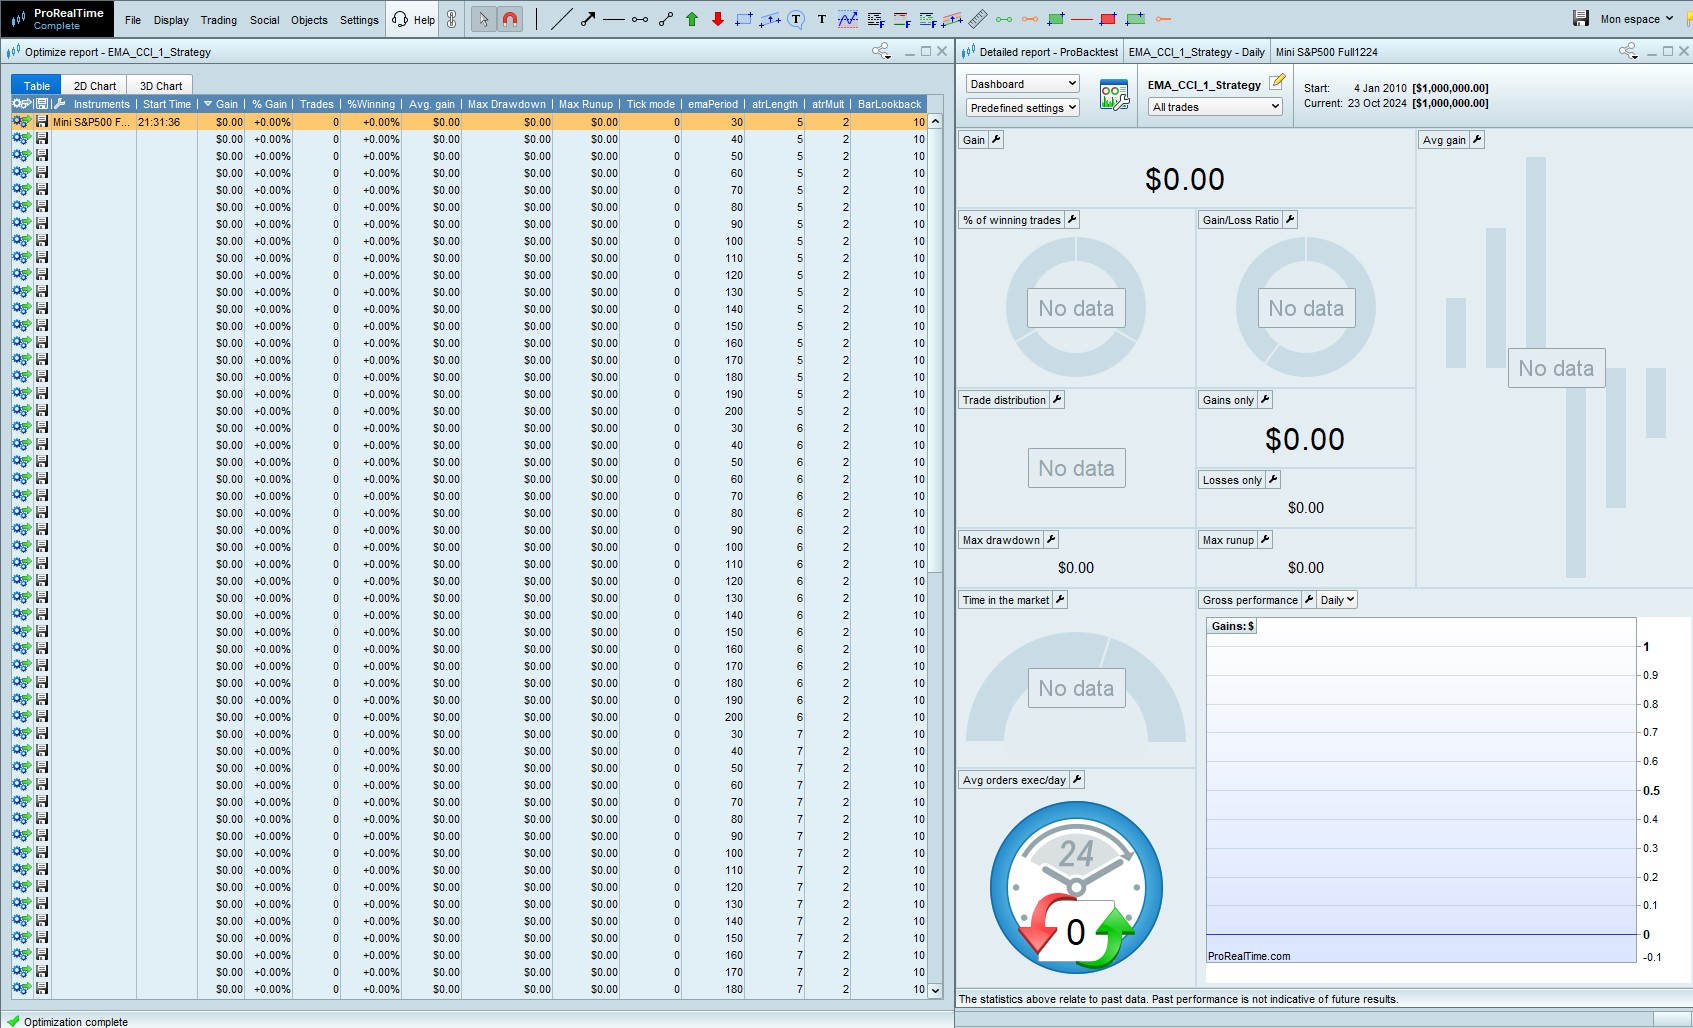The image size is (1693, 1028).
Task: Toggle the cursor pointer mode
Action: tap(484, 19)
